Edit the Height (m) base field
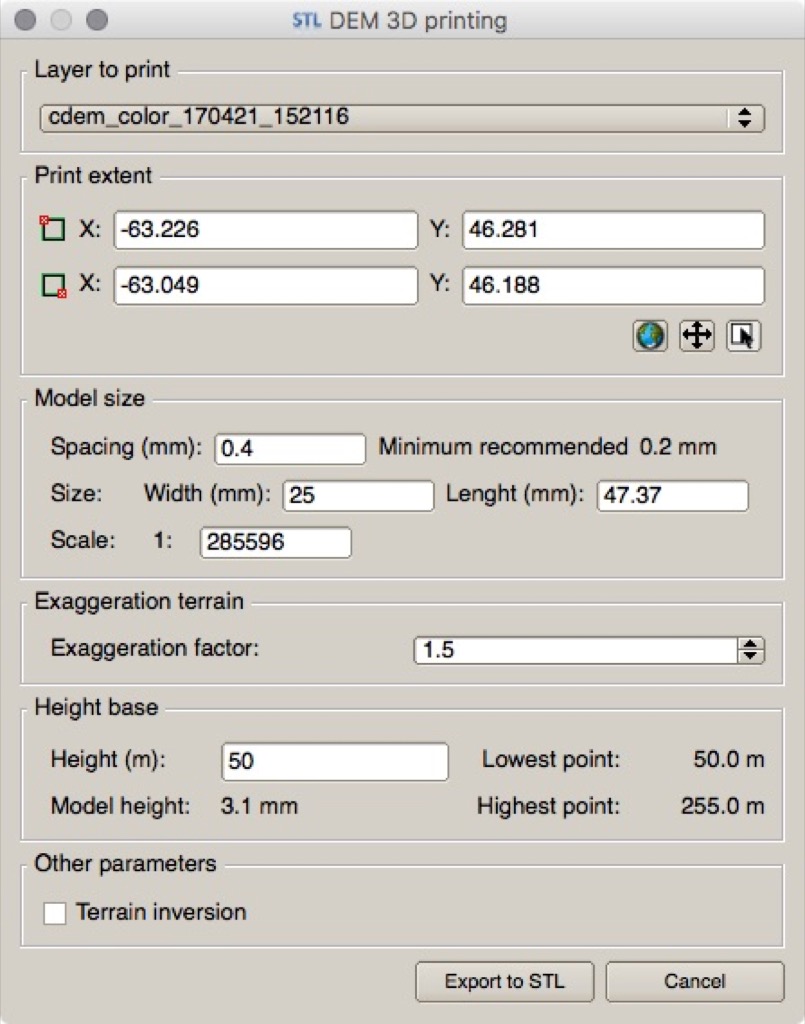 pos(335,761)
